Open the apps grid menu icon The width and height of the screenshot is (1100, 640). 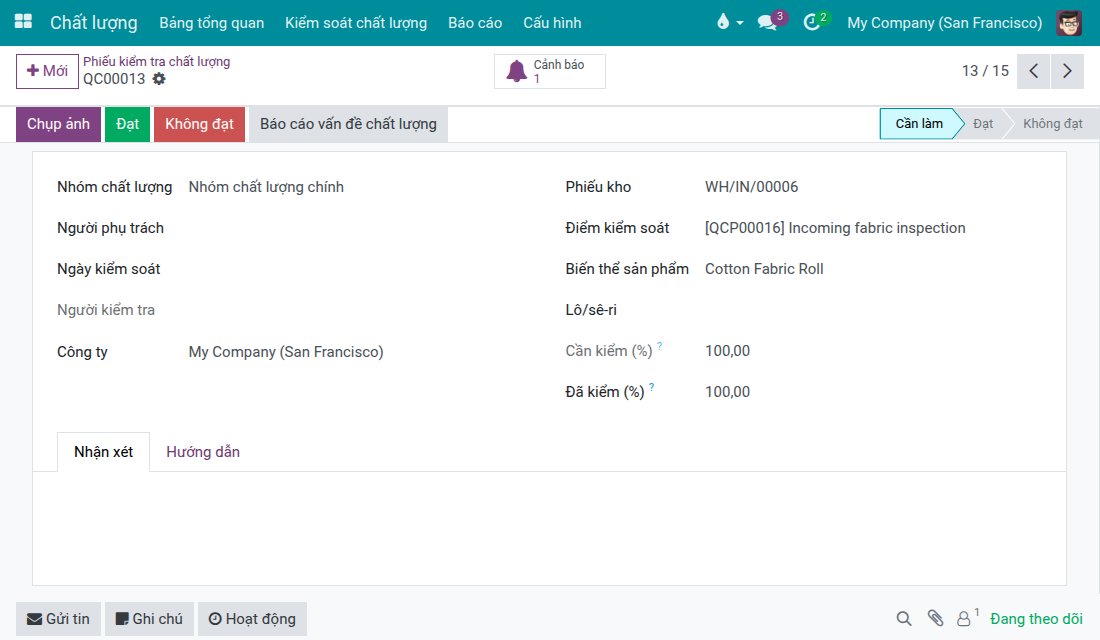click(x=23, y=22)
